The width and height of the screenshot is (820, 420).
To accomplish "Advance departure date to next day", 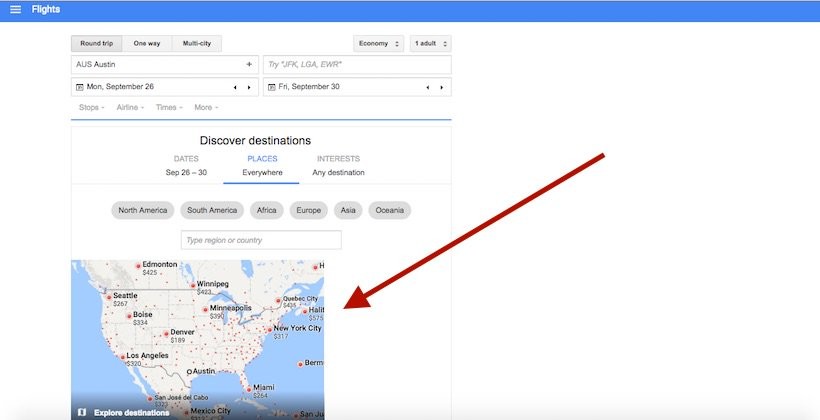I will pyautogui.click(x=249, y=87).
